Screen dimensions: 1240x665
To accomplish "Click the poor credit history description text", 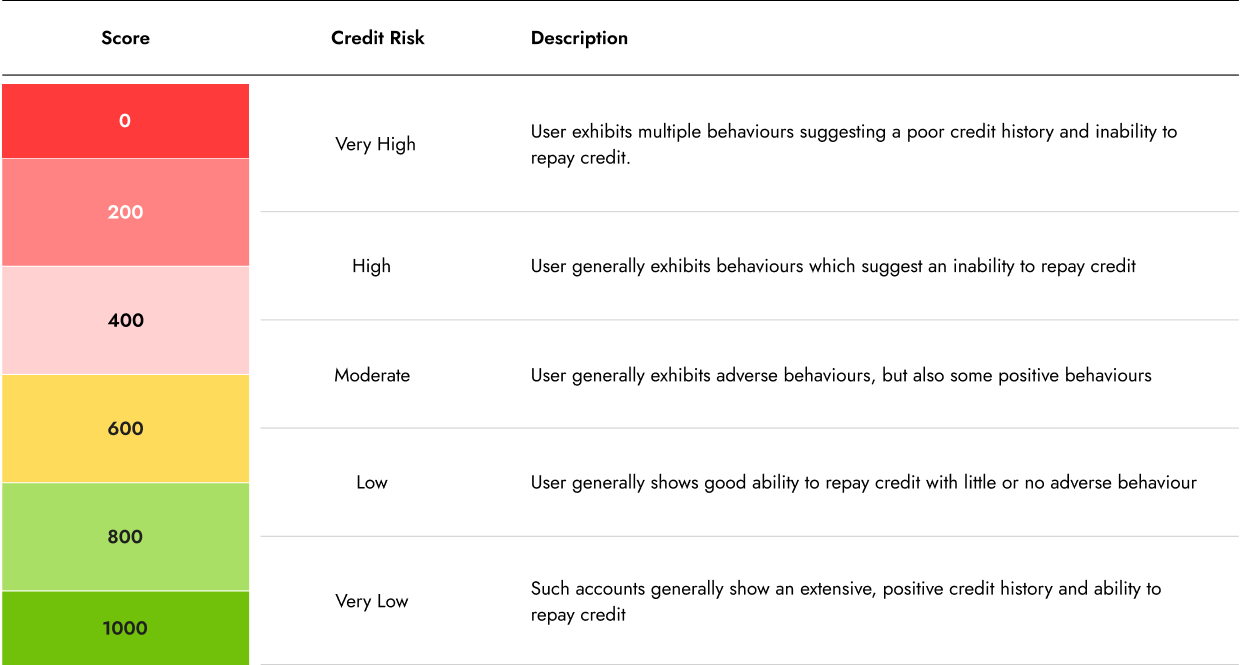I will [x=854, y=145].
